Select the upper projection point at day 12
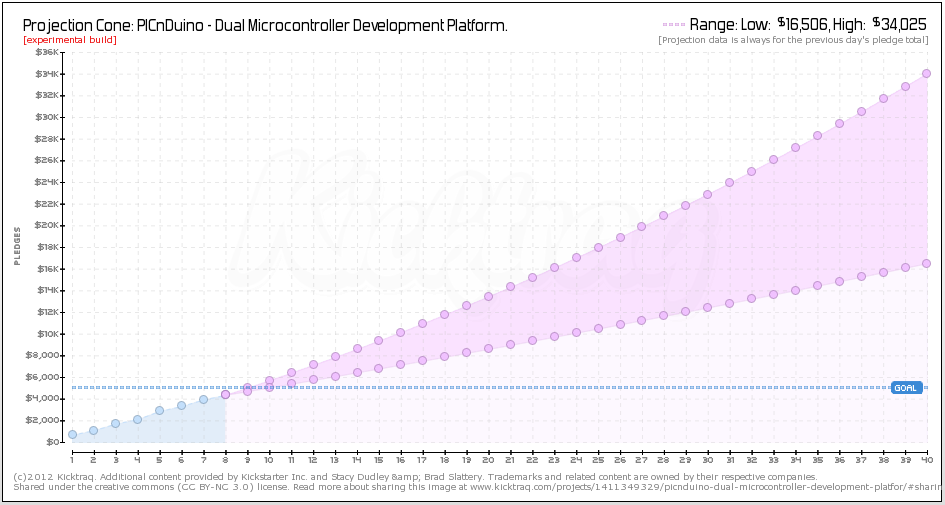945x505 pixels. [x=313, y=365]
